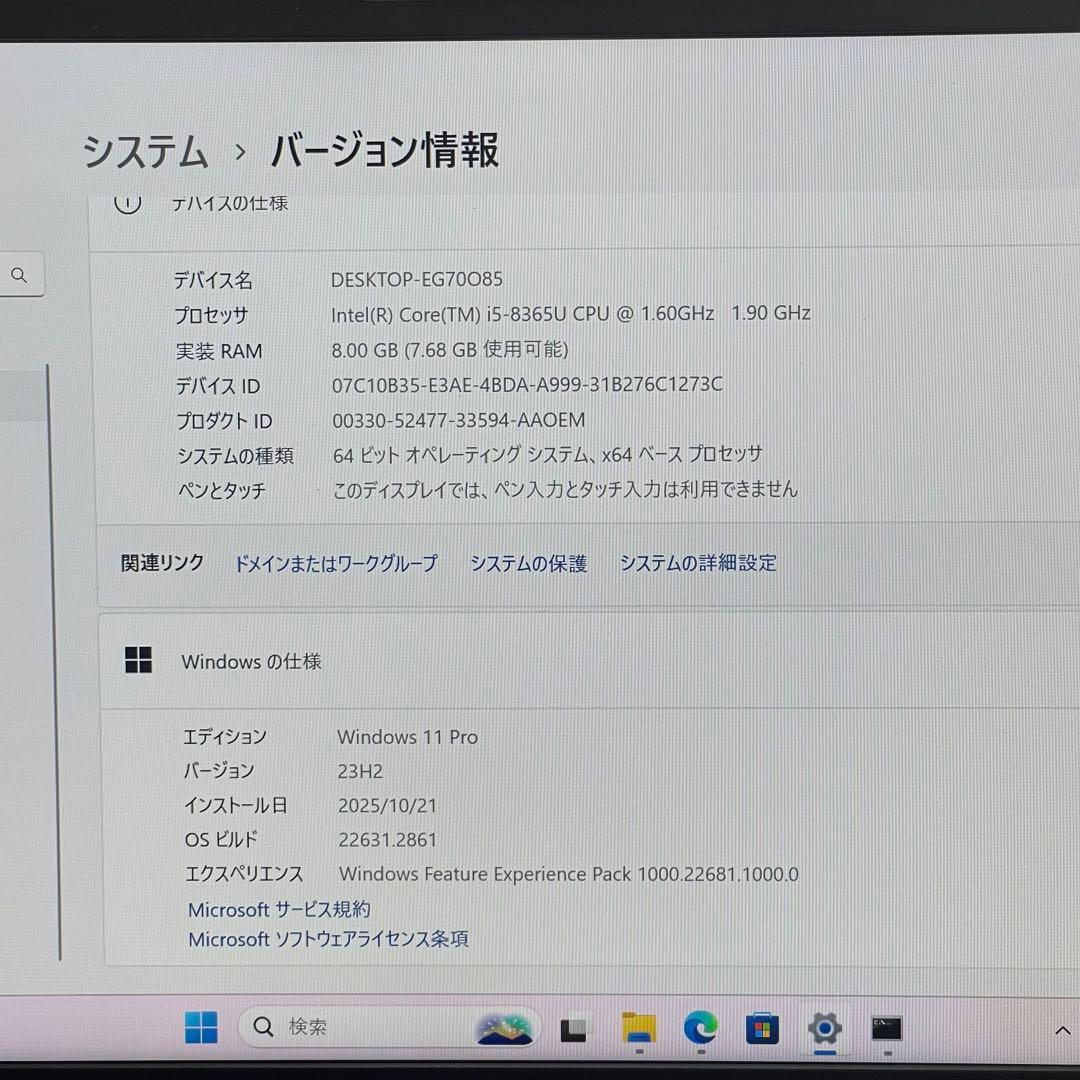
Task: Open Microsoft ソフトウェアライセンス条項 link
Action: (329, 939)
